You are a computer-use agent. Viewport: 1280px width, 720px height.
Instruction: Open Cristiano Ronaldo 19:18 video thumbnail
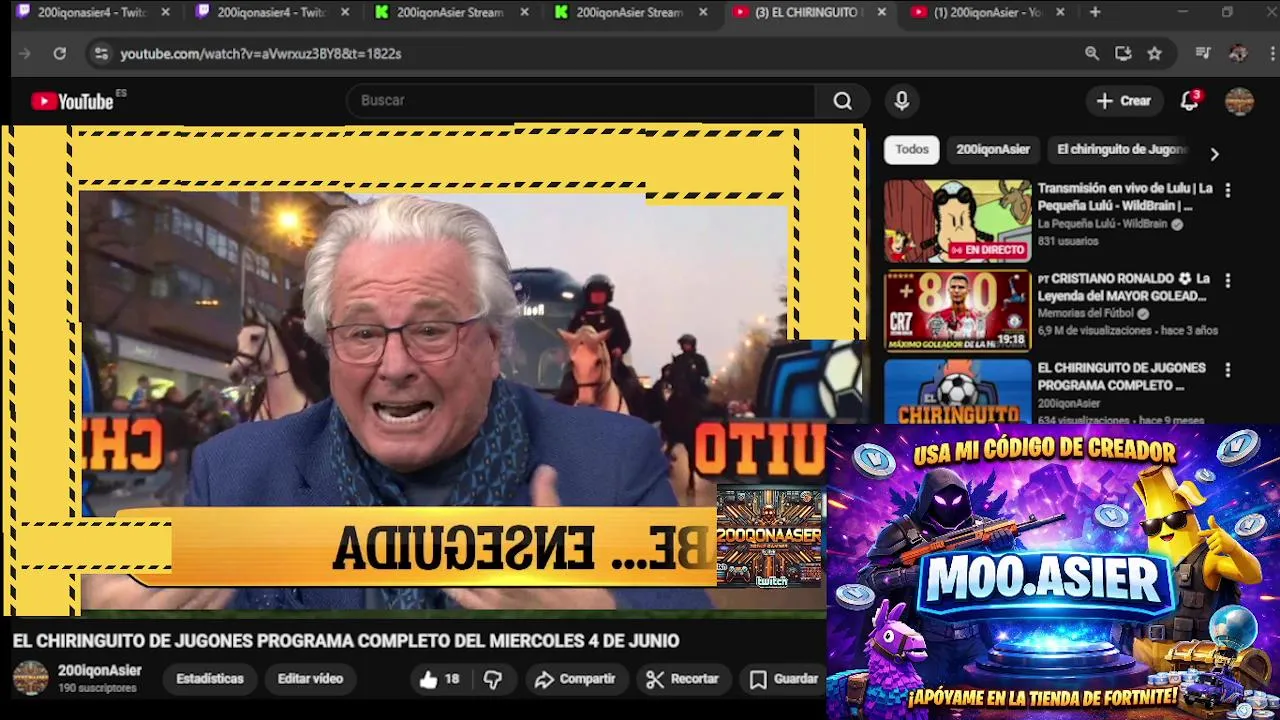pos(957,311)
